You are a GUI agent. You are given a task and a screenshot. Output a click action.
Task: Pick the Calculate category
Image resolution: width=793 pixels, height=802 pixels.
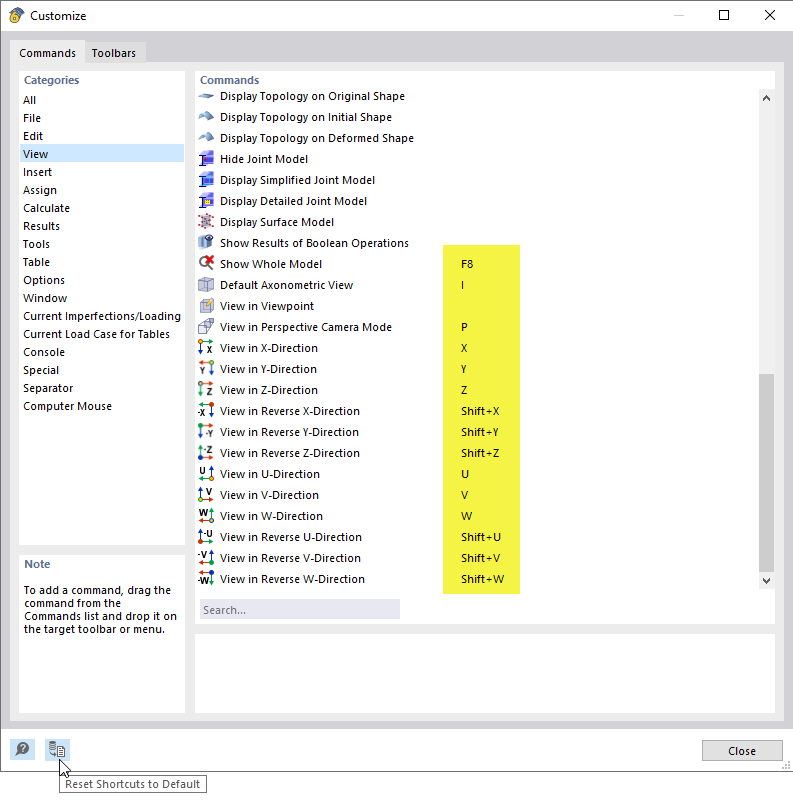pyautogui.click(x=102, y=208)
